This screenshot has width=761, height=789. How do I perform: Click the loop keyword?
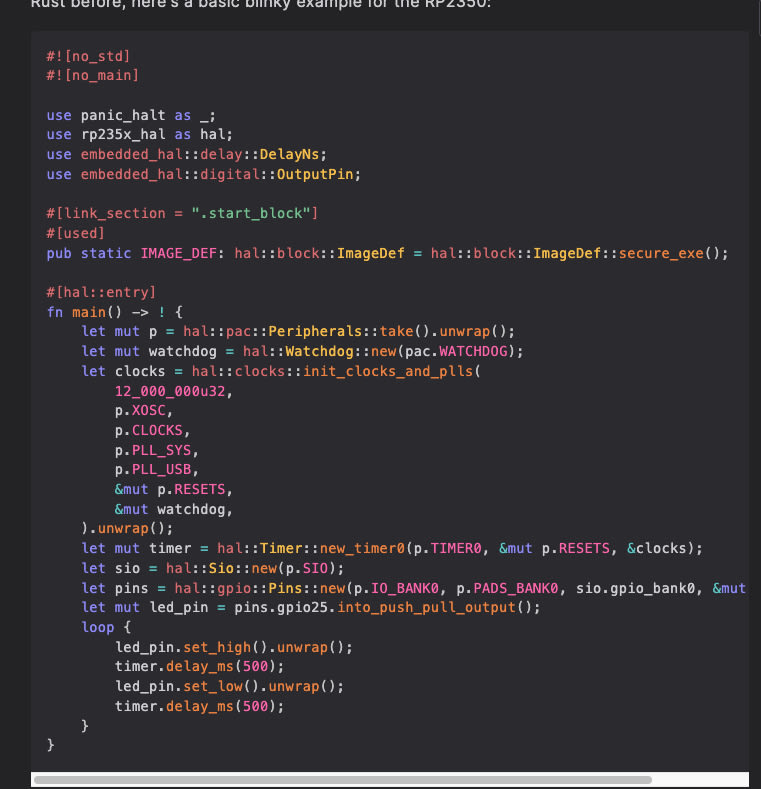coord(98,627)
